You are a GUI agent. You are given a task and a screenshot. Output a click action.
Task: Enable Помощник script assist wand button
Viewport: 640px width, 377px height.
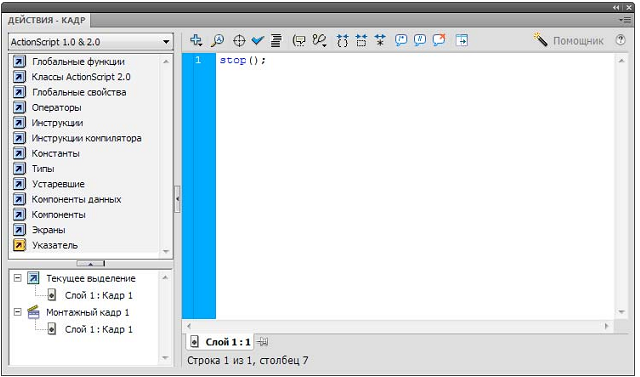click(x=568, y=40)
